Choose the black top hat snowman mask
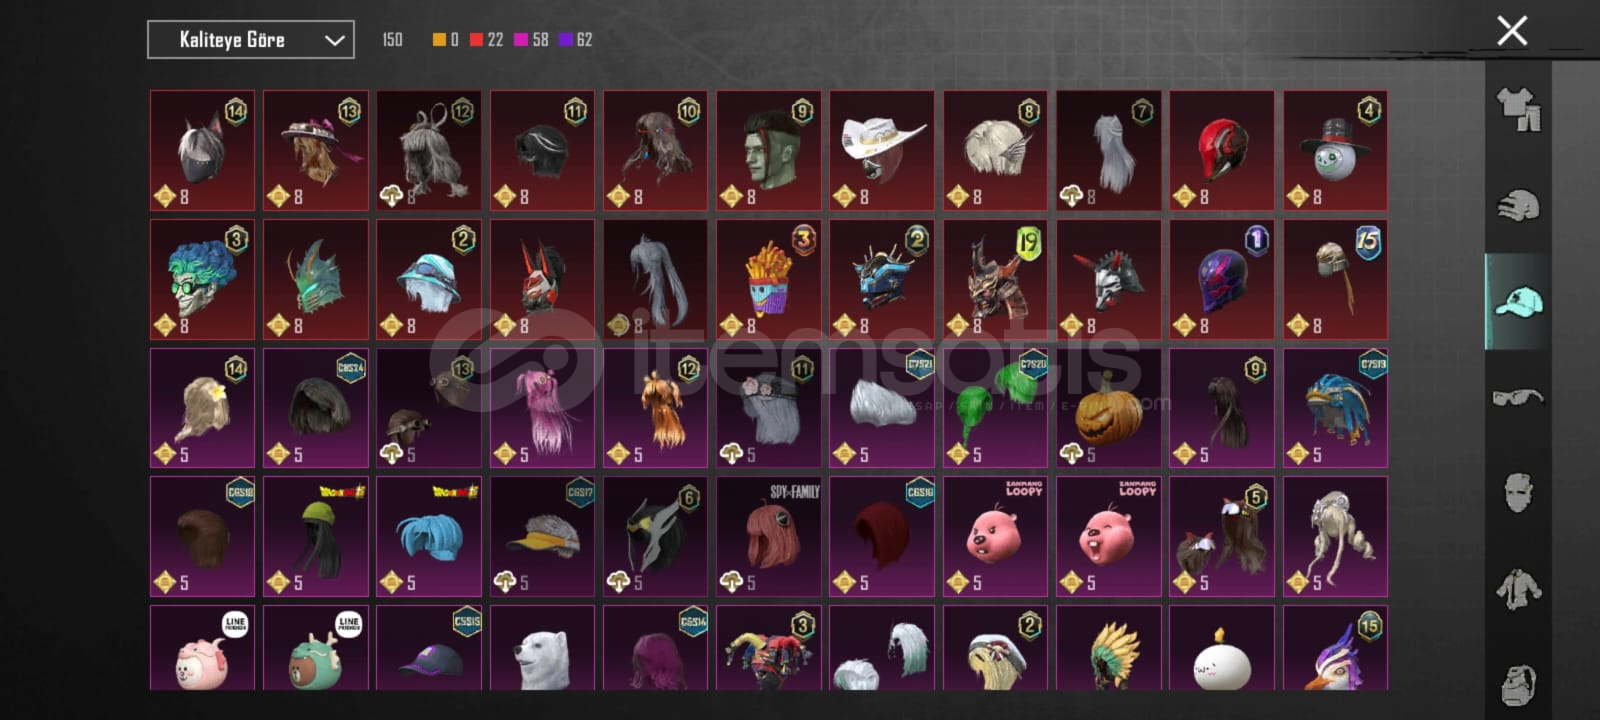 point(1335,151)
